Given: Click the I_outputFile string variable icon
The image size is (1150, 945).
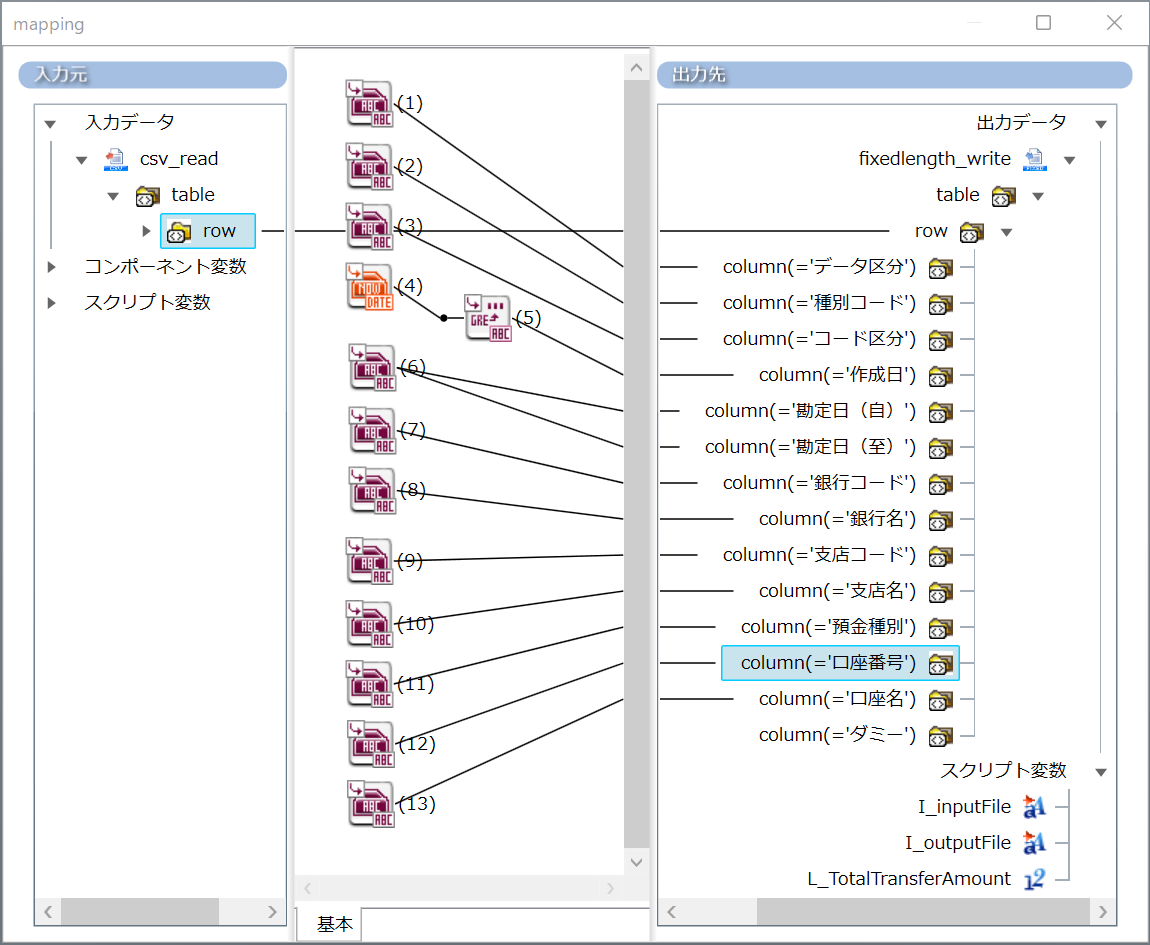Looking at the screenshot, I should tap(1034, 842).
